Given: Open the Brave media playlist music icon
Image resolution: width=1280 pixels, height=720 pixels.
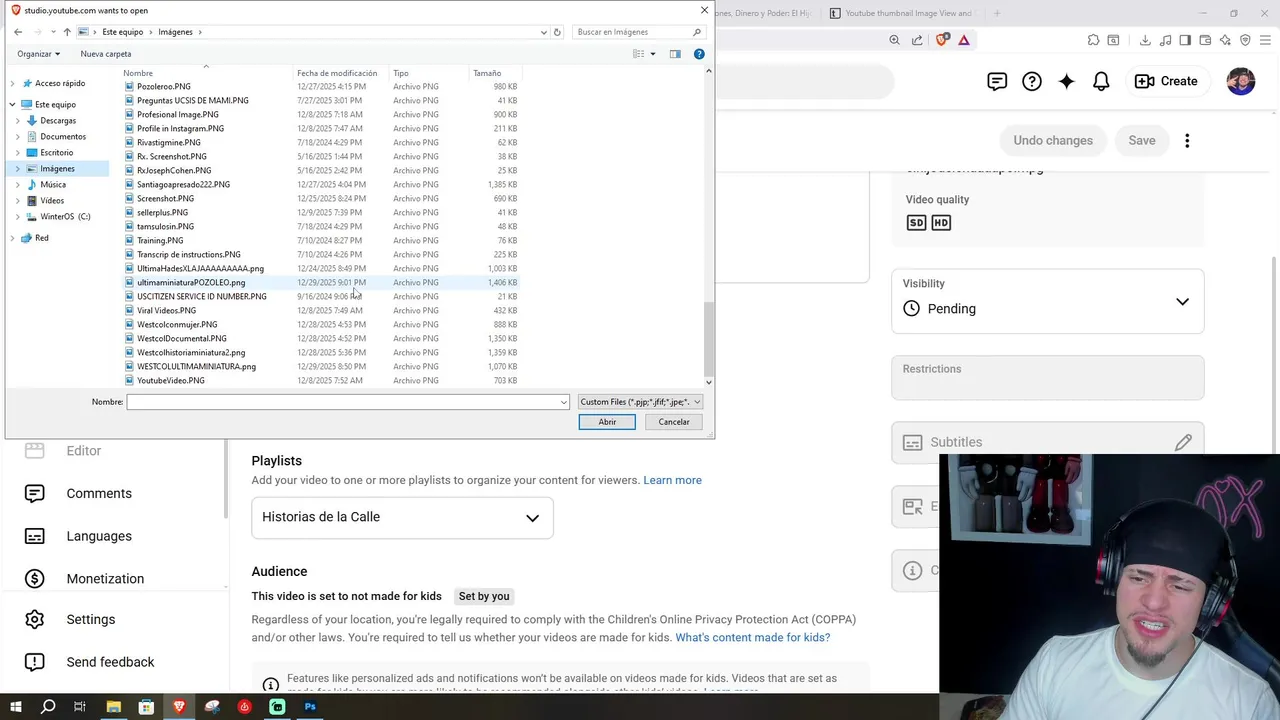Looking at the screenshot, I should tap(1165, 40).
